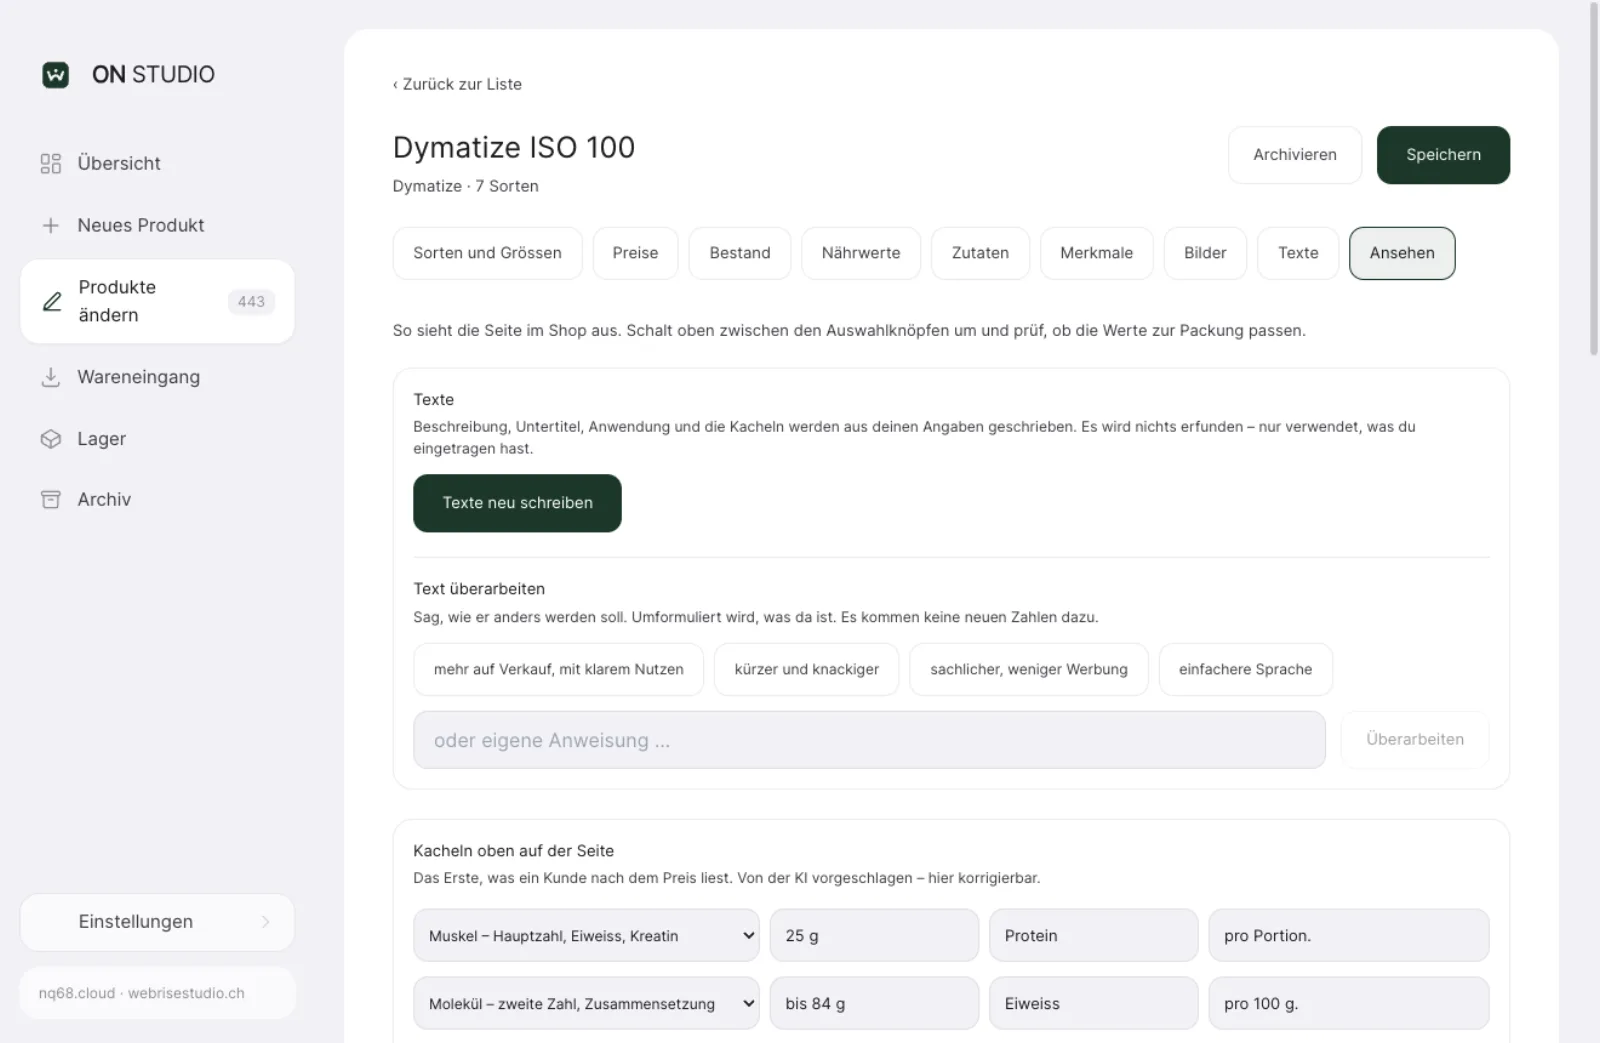Click the Lager box icon

click(51, 439)
